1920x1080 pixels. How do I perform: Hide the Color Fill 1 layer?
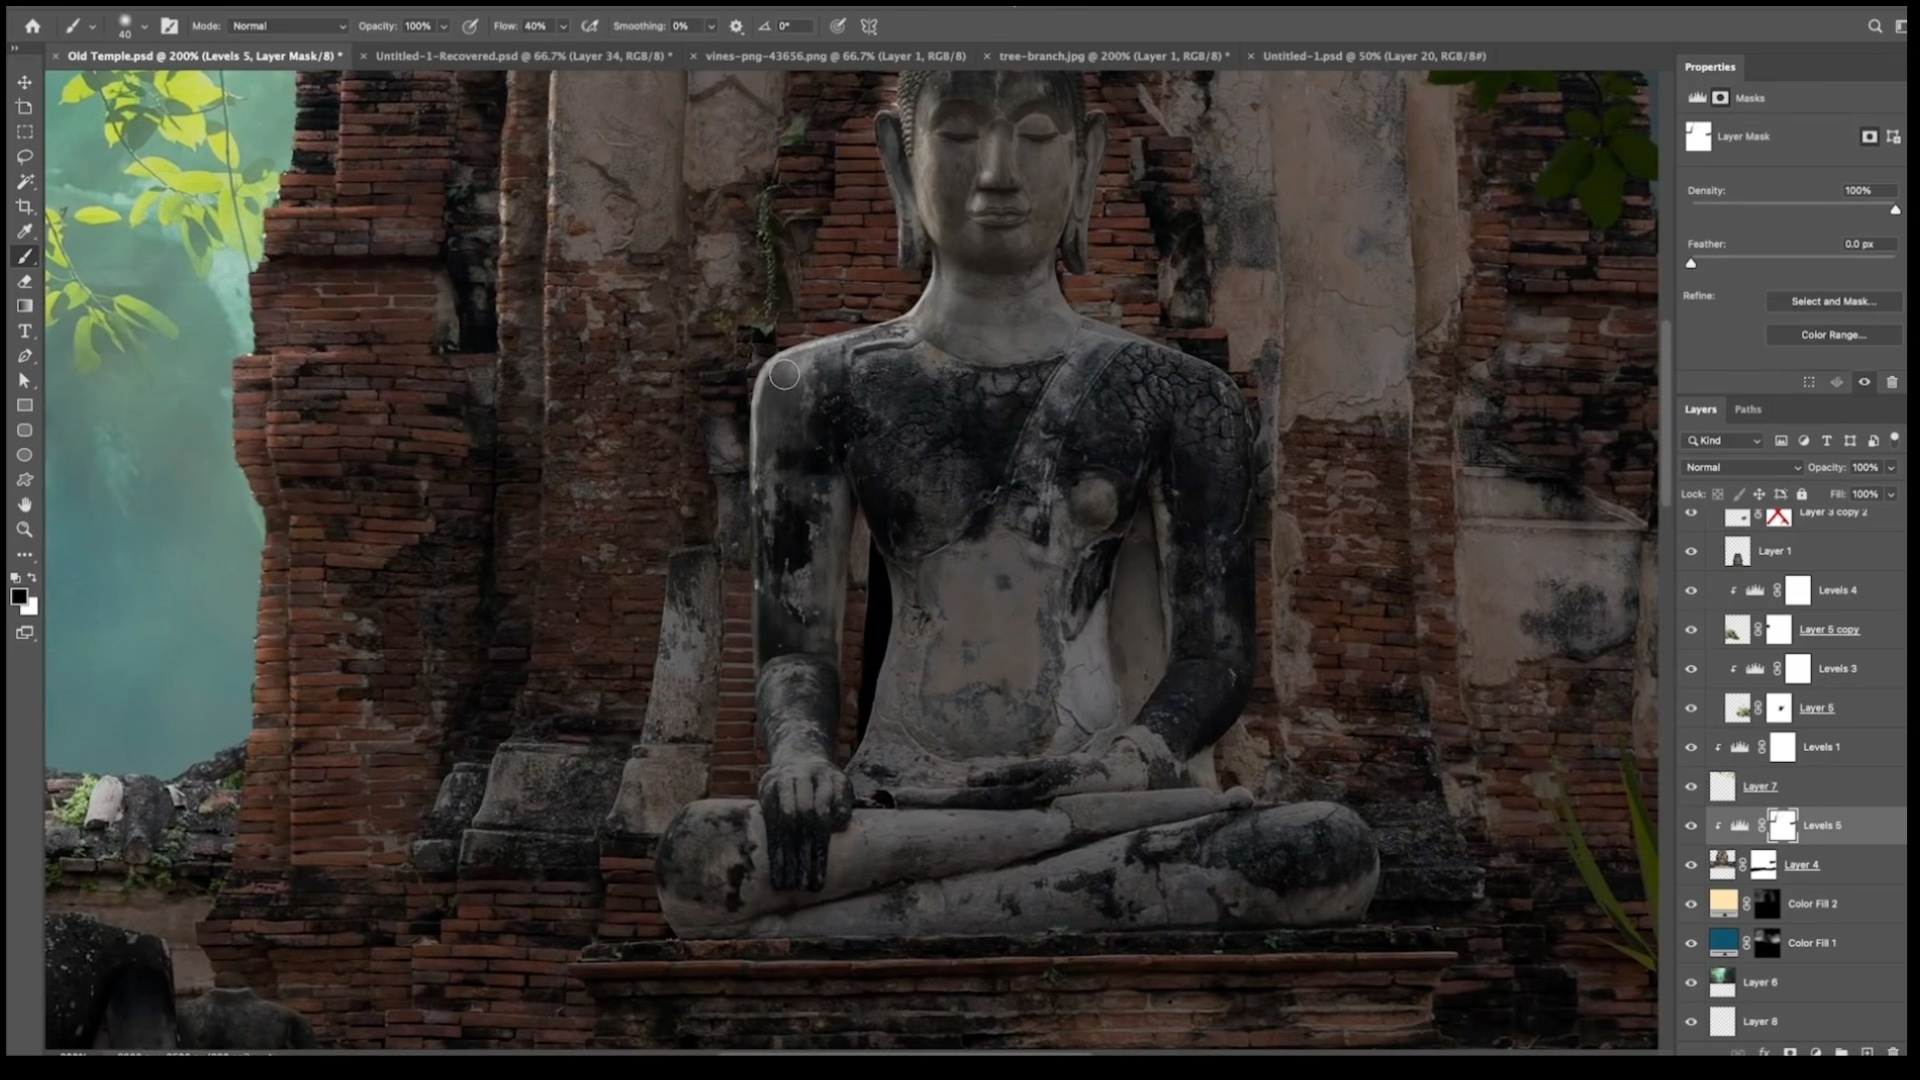pyautogui.click(x=1691, y=943)
